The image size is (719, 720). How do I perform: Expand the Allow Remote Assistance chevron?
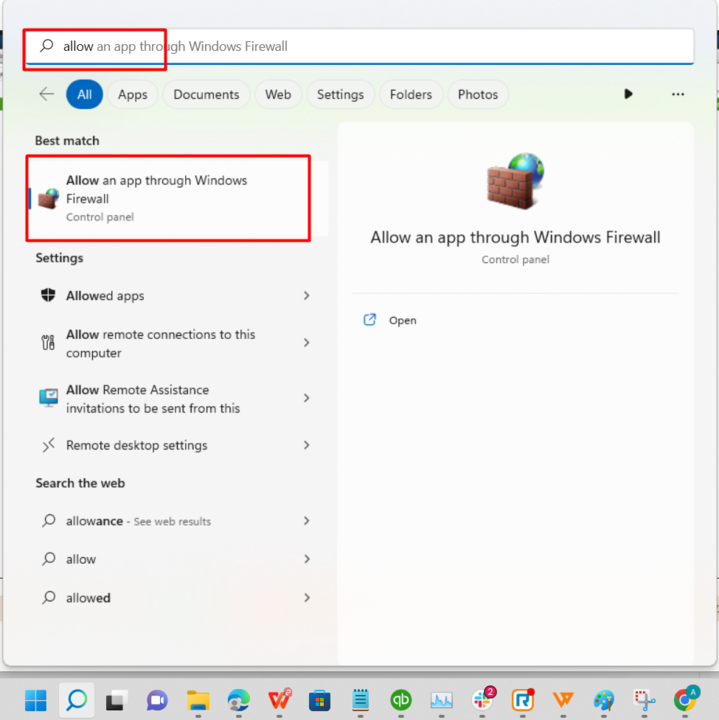(x=307, y=398)
